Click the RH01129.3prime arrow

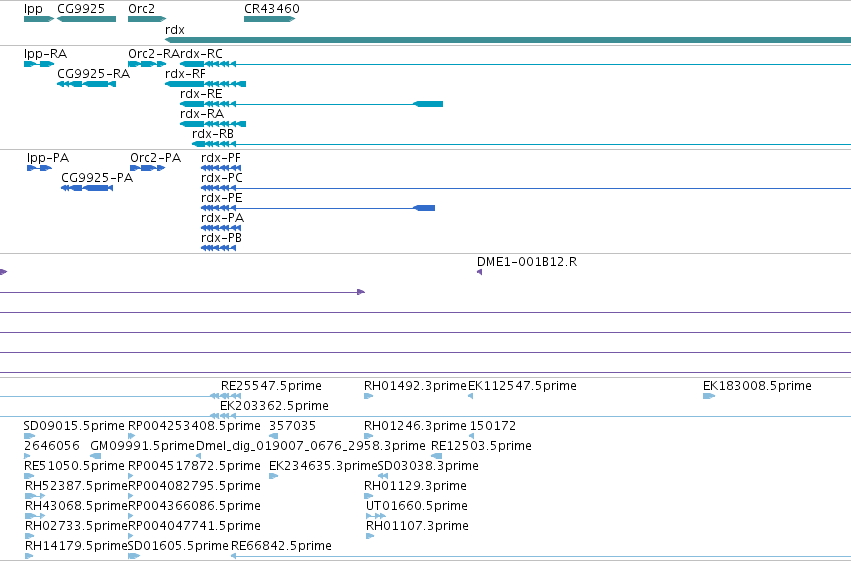coord(369,496)
